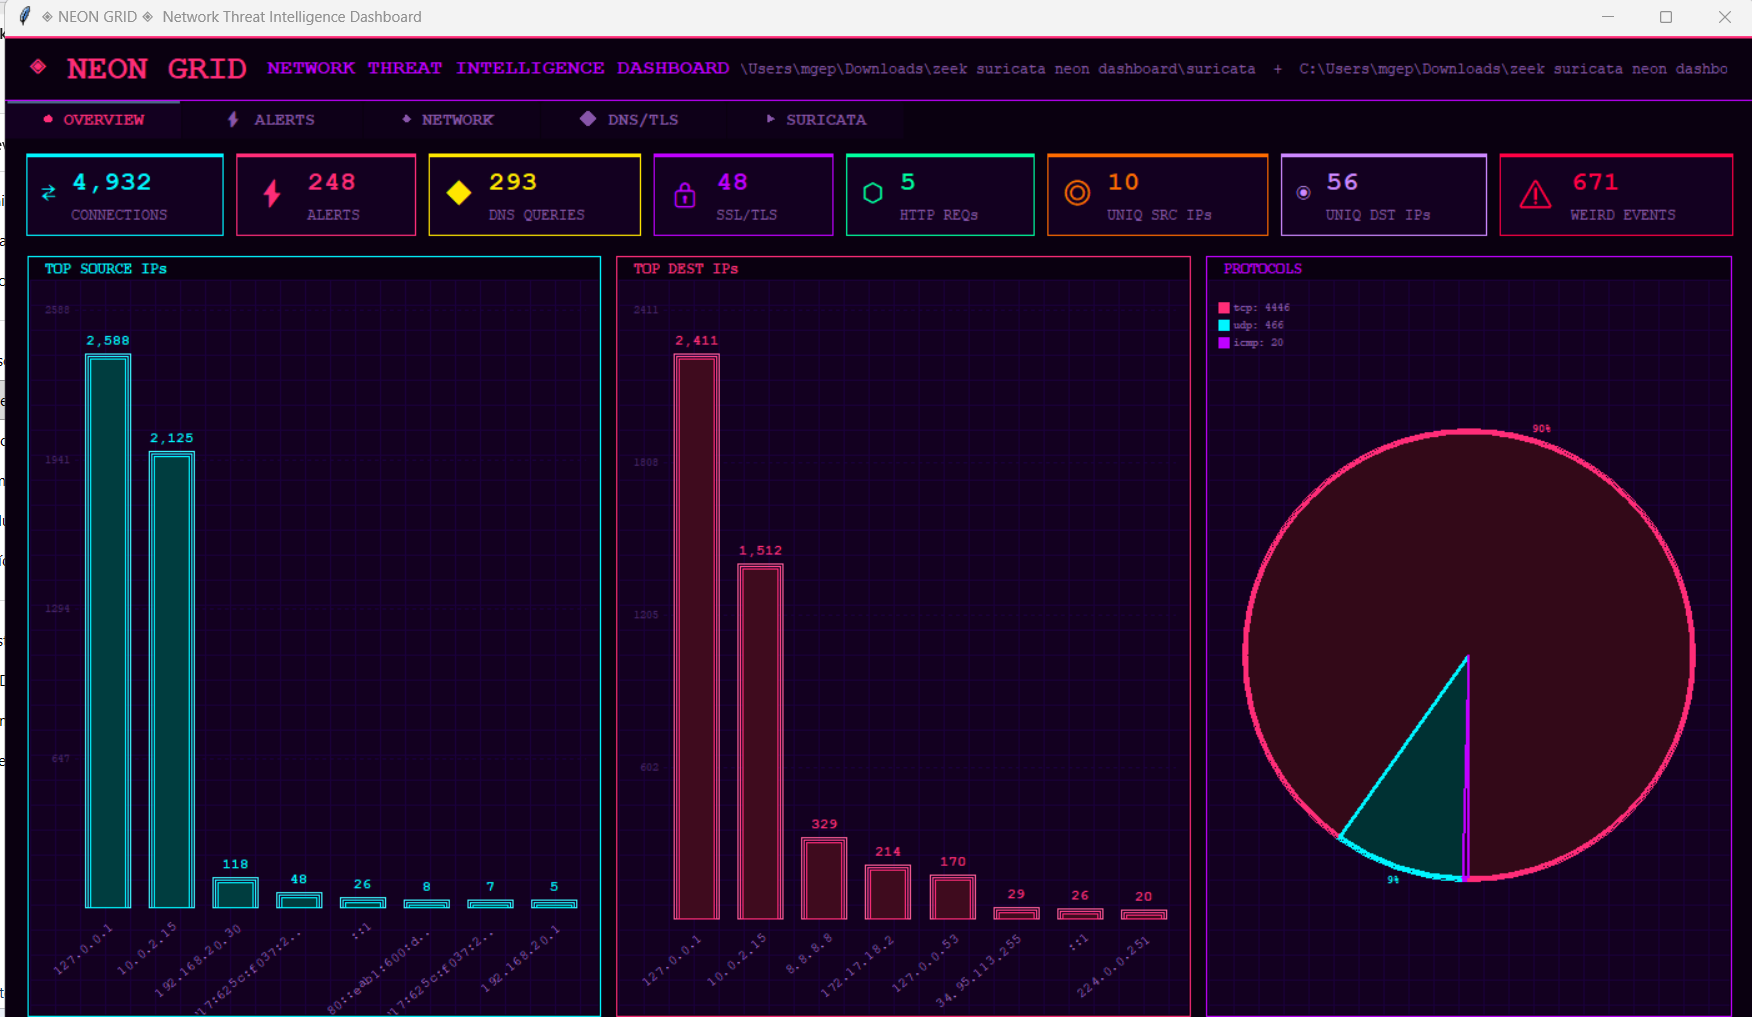
Task: Select the target icon on UNIQ SRC IPs card
Action: tap(1077, 193)
